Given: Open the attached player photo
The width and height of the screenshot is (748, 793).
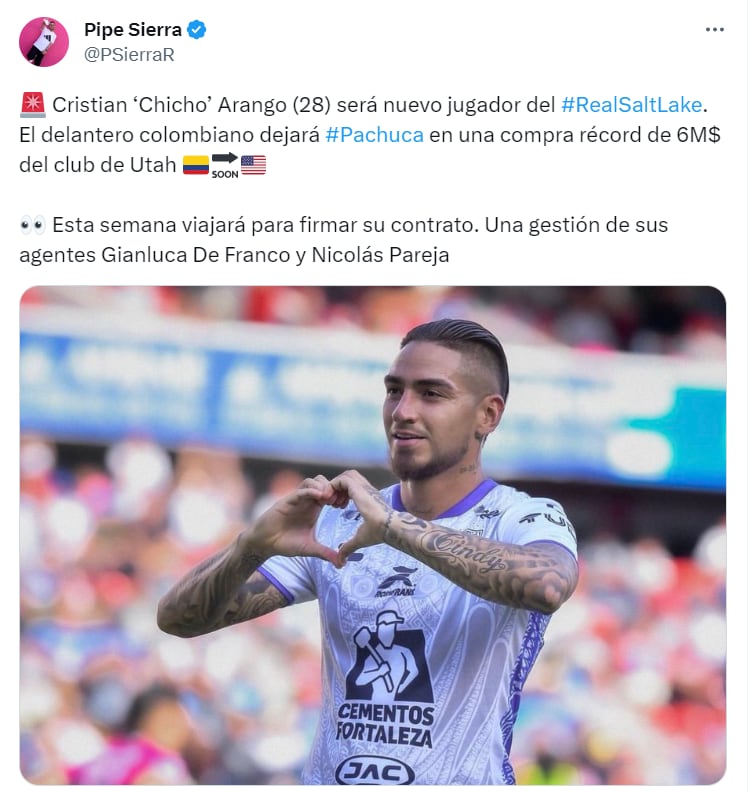Looking at the screenshot, I should [x=373, y=535].
